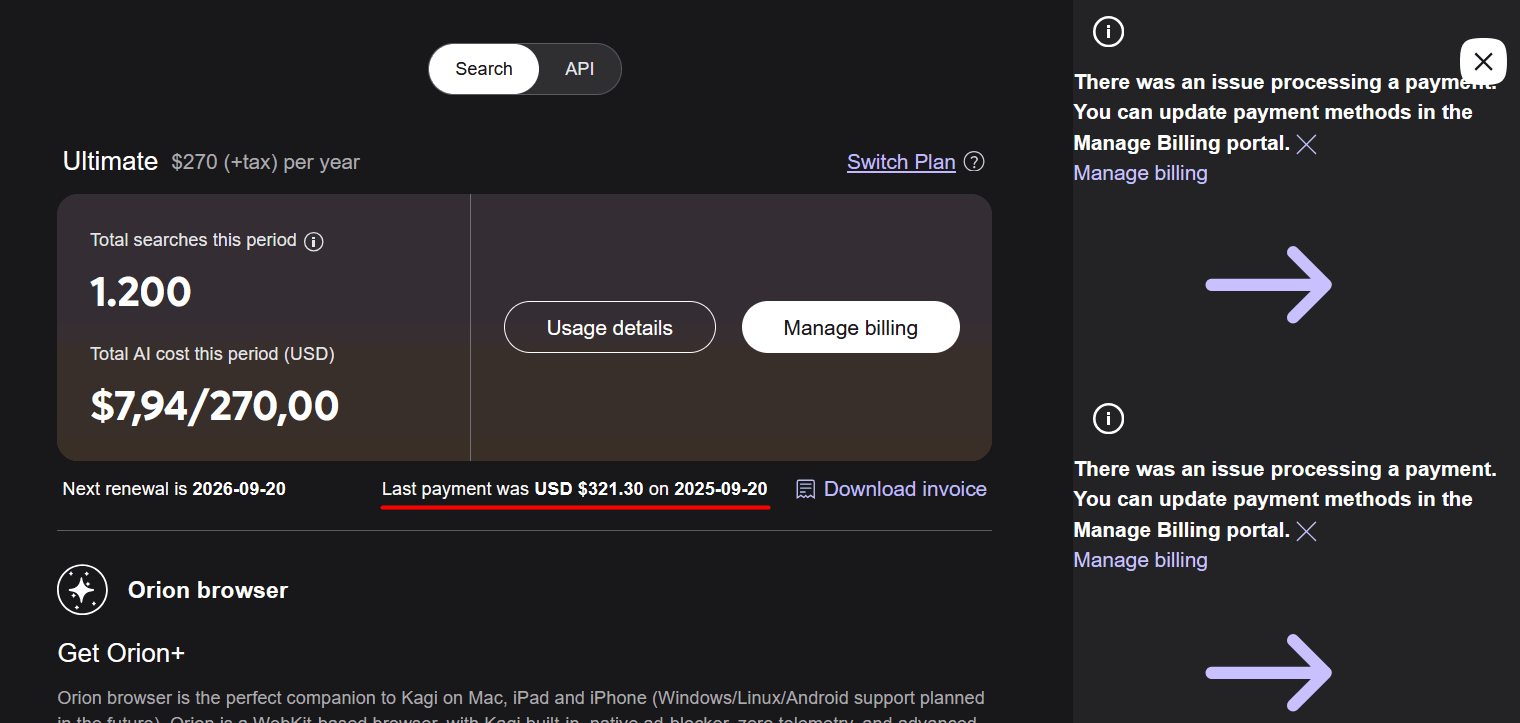Click the info icon on the lower notification
The height and width of the screenshot is (723, 1520).
coord(1108,418)
